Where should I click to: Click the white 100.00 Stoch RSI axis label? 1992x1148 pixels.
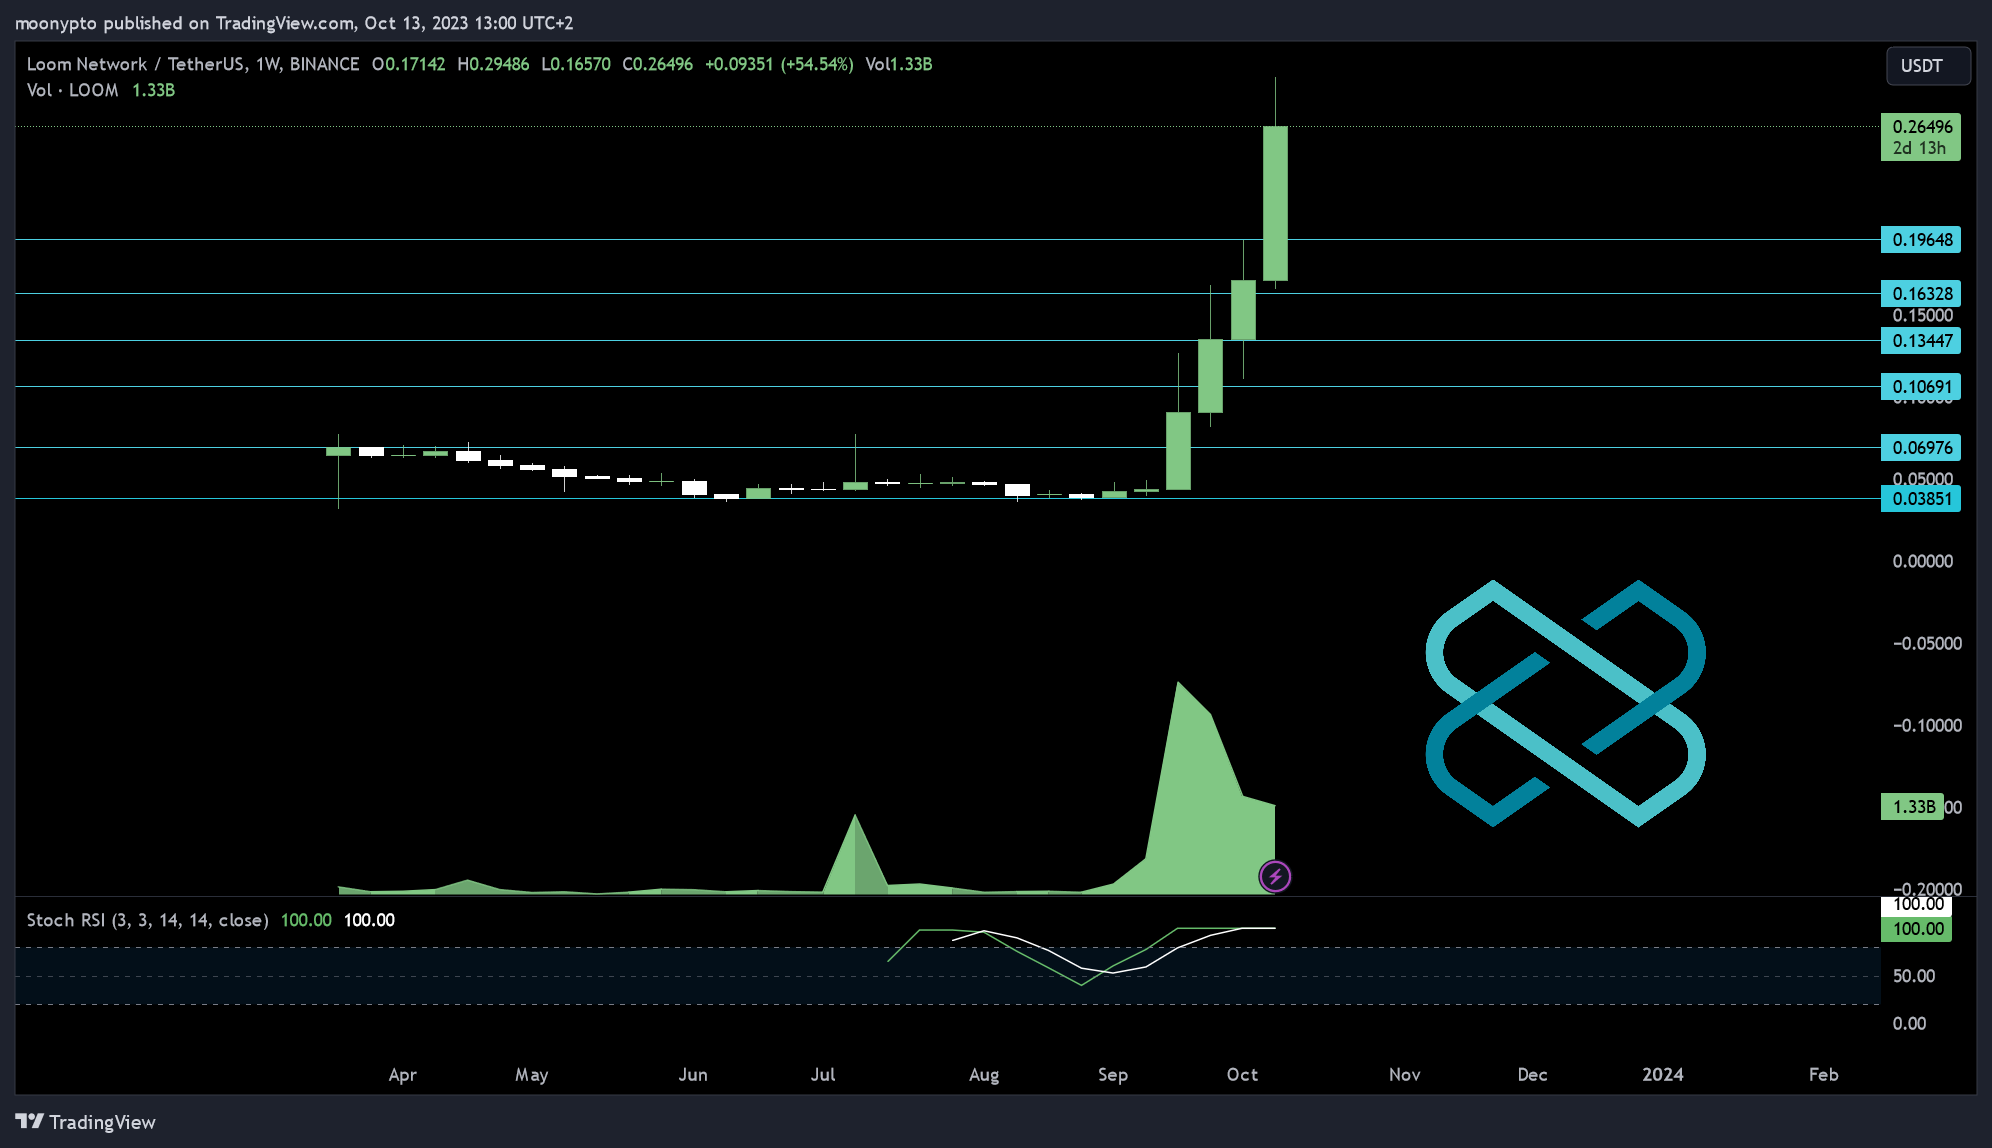pos(1916,905)
